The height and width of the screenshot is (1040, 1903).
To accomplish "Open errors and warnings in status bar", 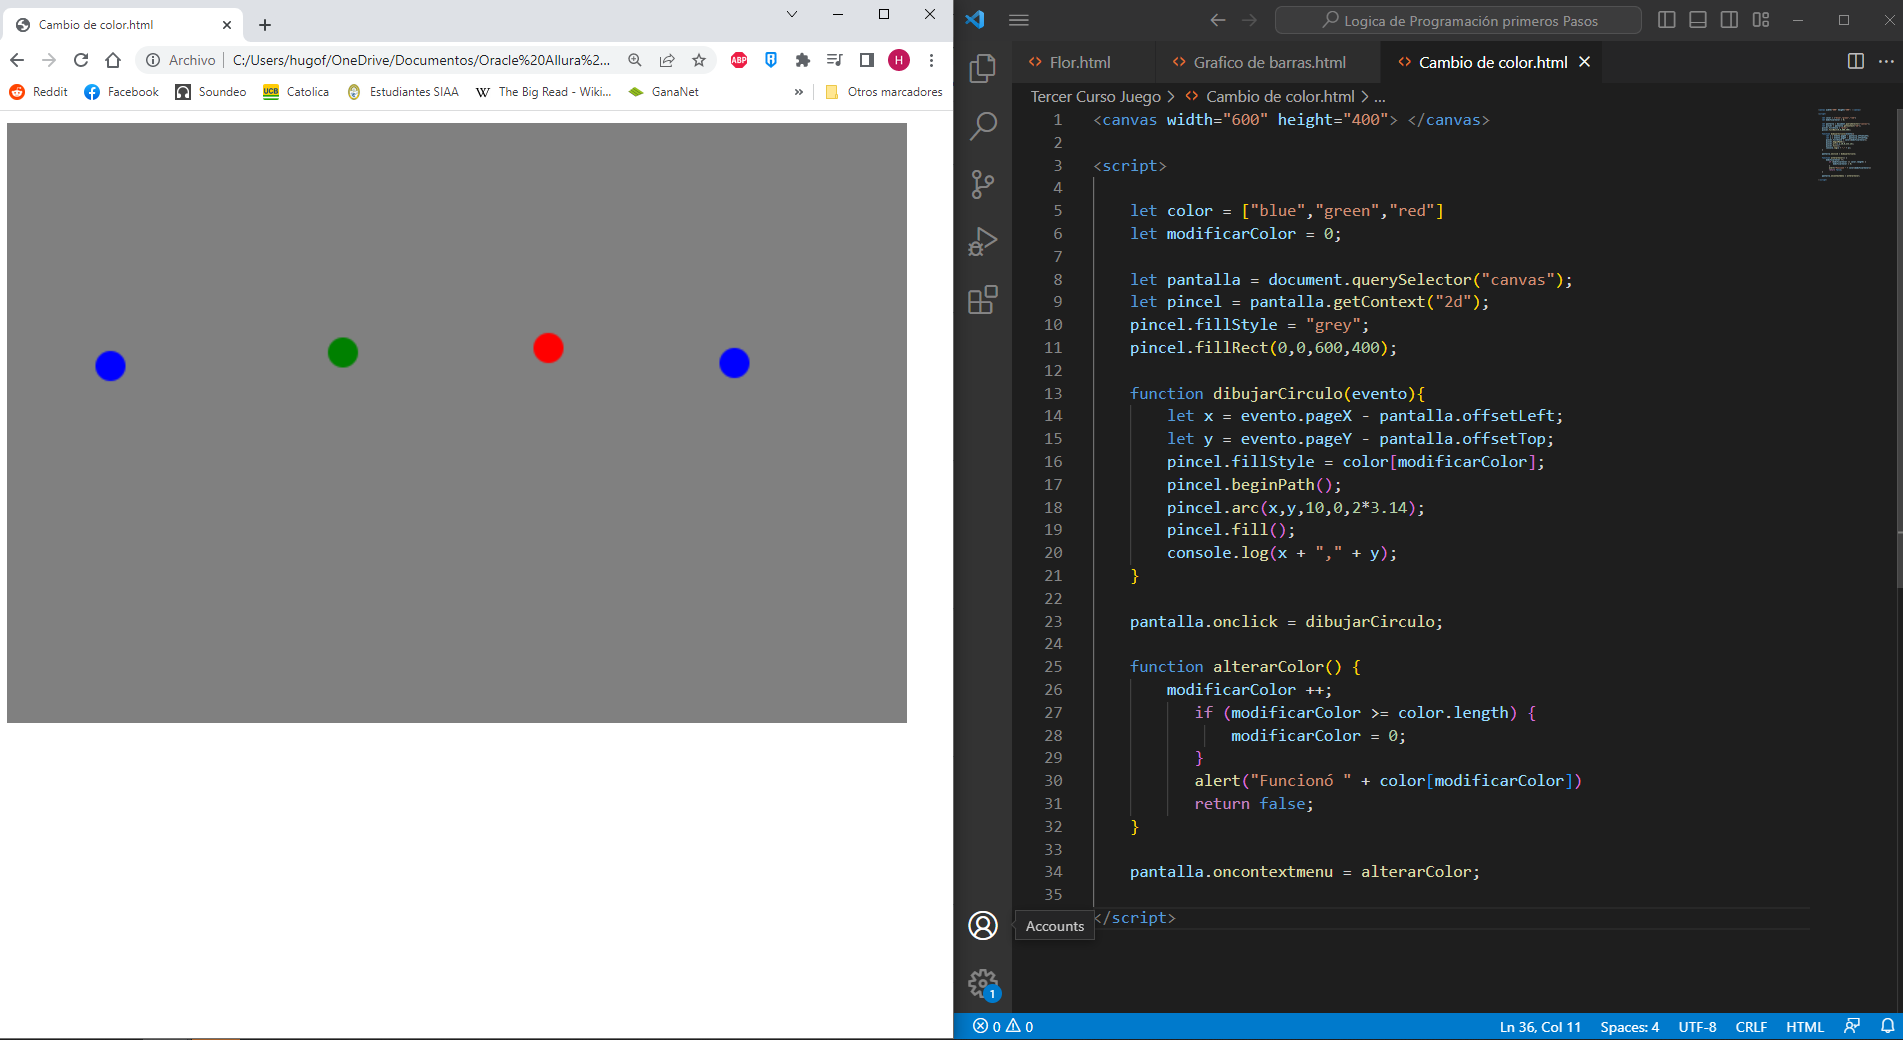I will [1003, 1026].
